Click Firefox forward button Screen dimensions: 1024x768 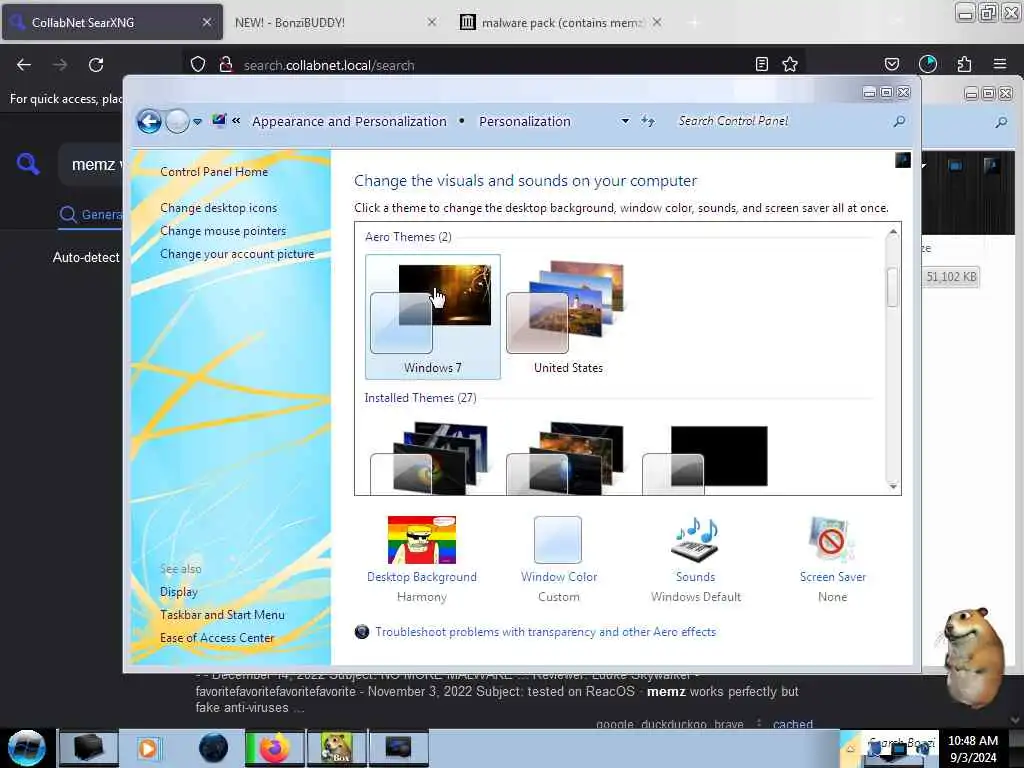pyautogui.click(x=60, y=65)
